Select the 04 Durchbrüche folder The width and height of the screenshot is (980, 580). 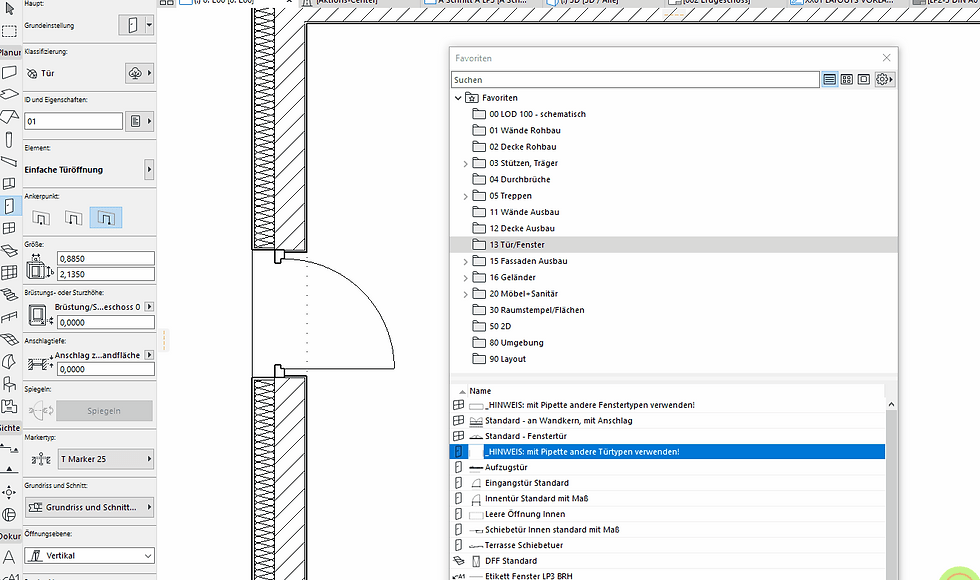point(519,179)
